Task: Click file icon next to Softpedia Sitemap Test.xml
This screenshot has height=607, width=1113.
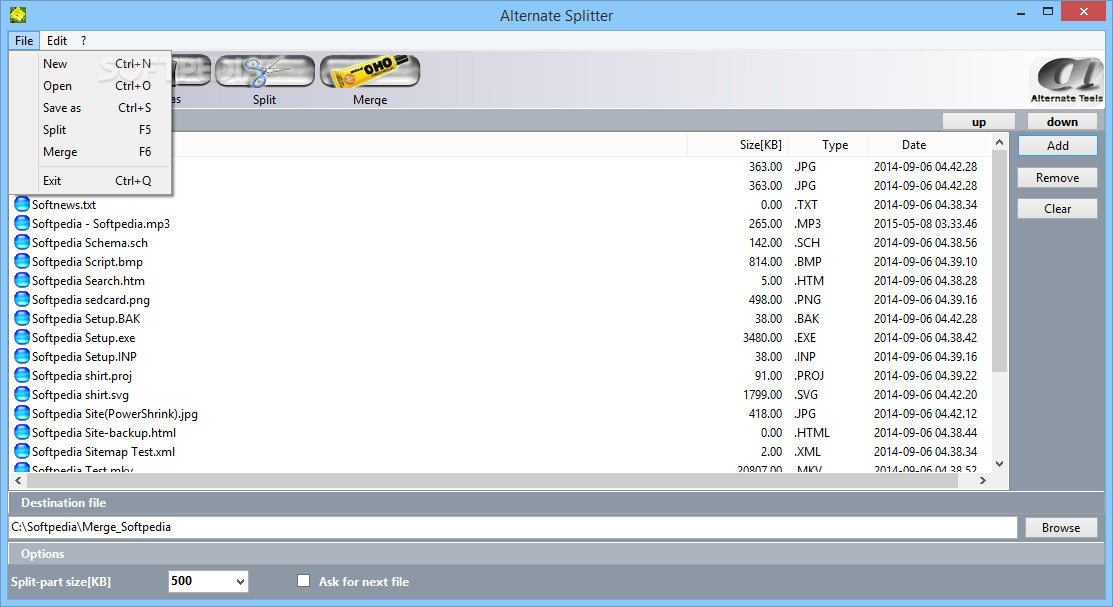Action: click(22, 452)
